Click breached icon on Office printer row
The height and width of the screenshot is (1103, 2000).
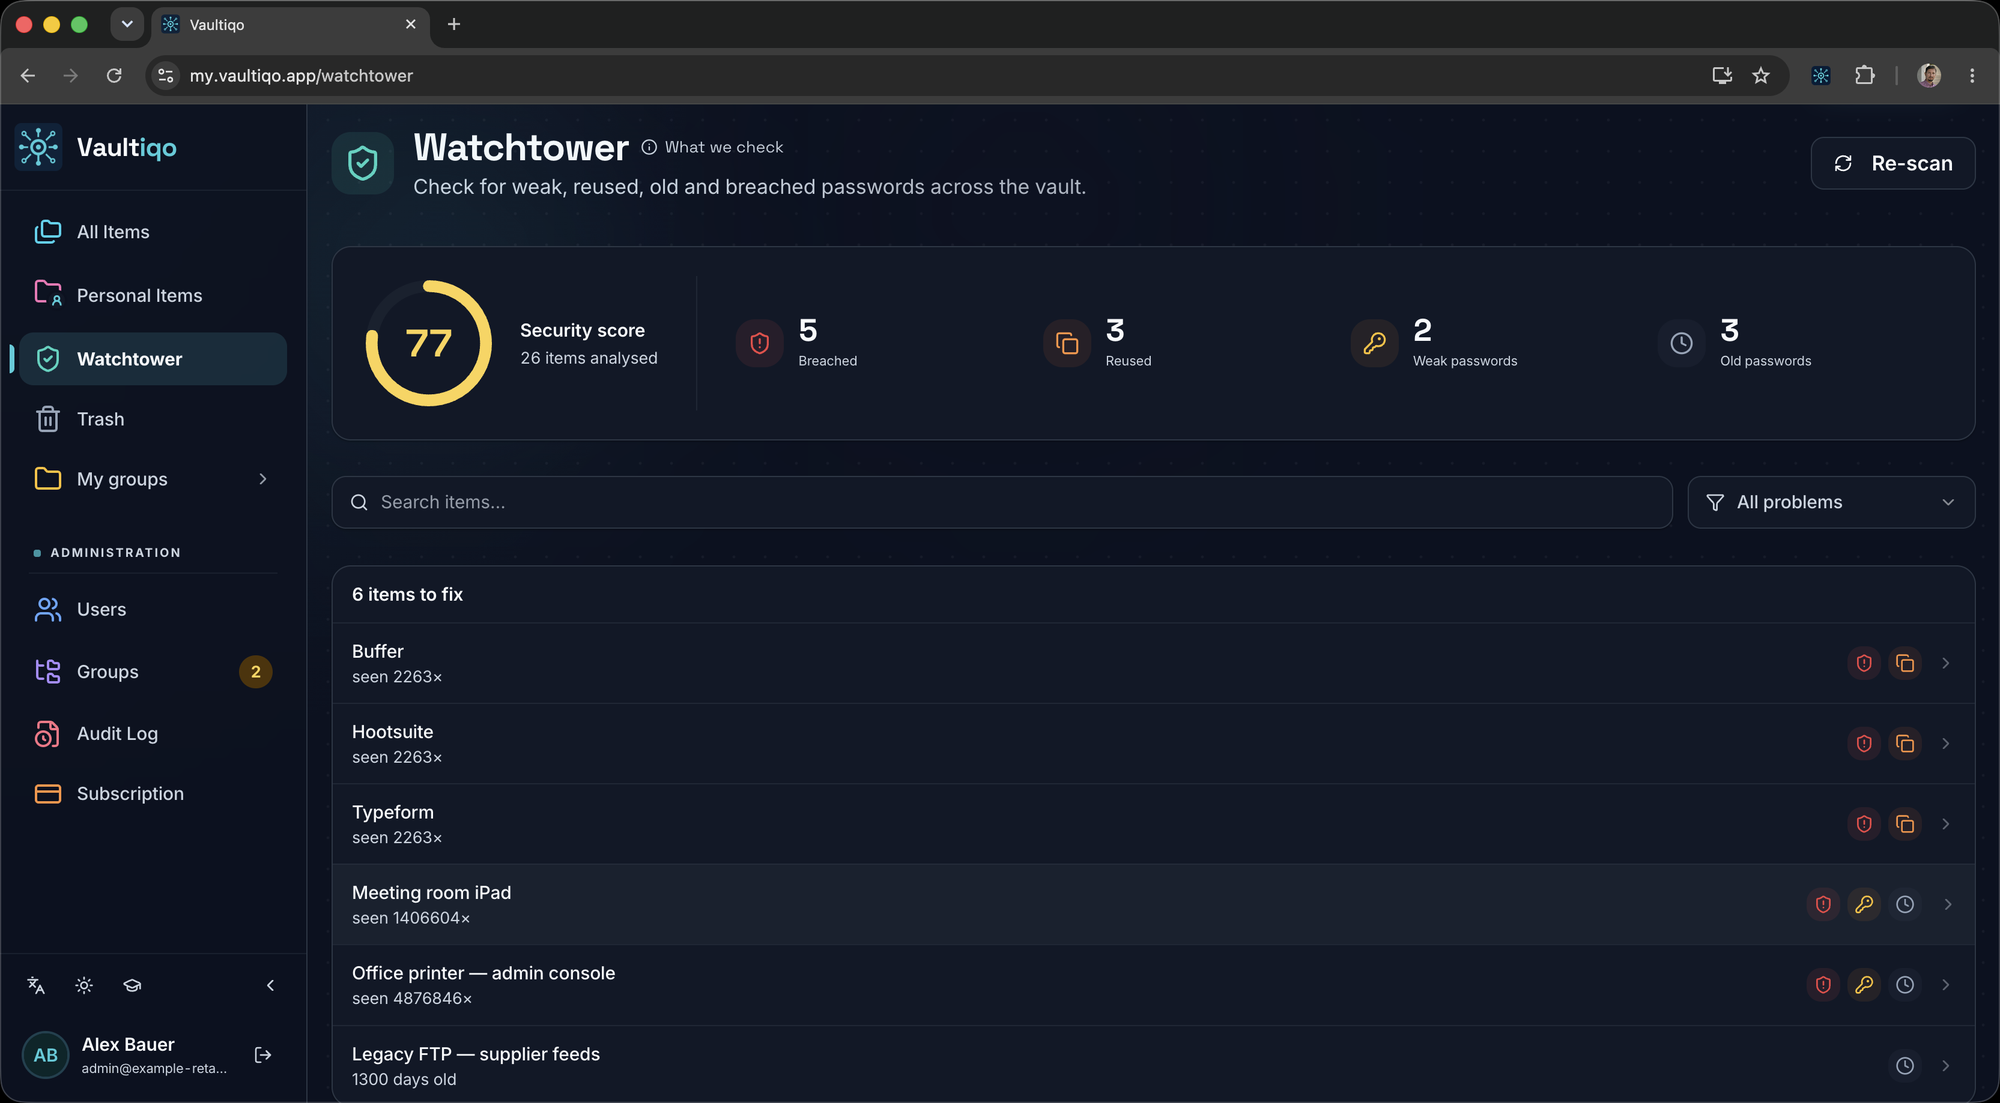pos(1823,985)
